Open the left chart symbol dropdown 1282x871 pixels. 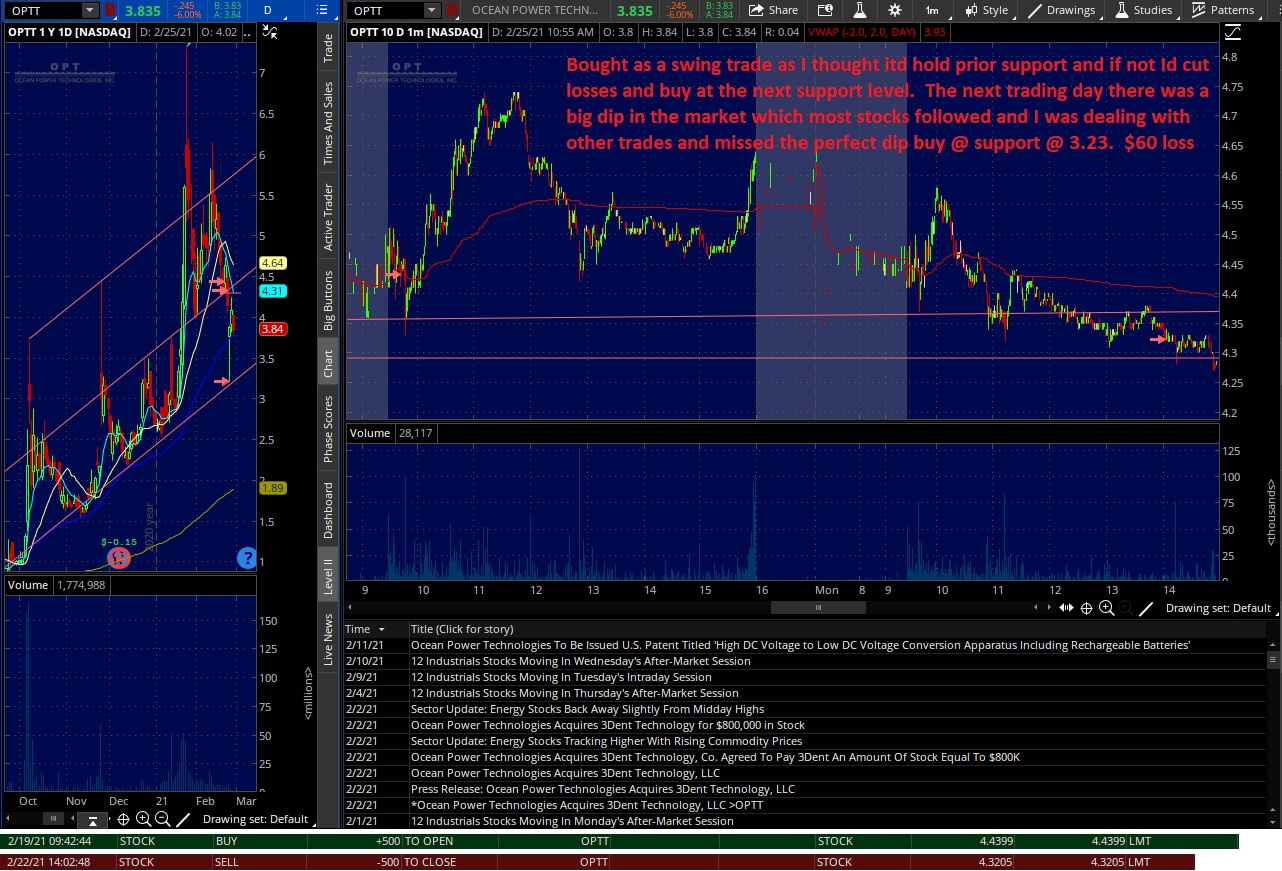pos(89,10)
